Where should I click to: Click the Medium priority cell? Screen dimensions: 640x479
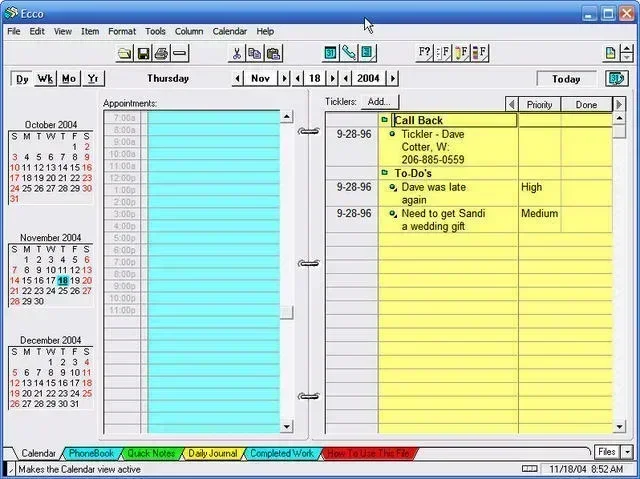pos(539,220)
